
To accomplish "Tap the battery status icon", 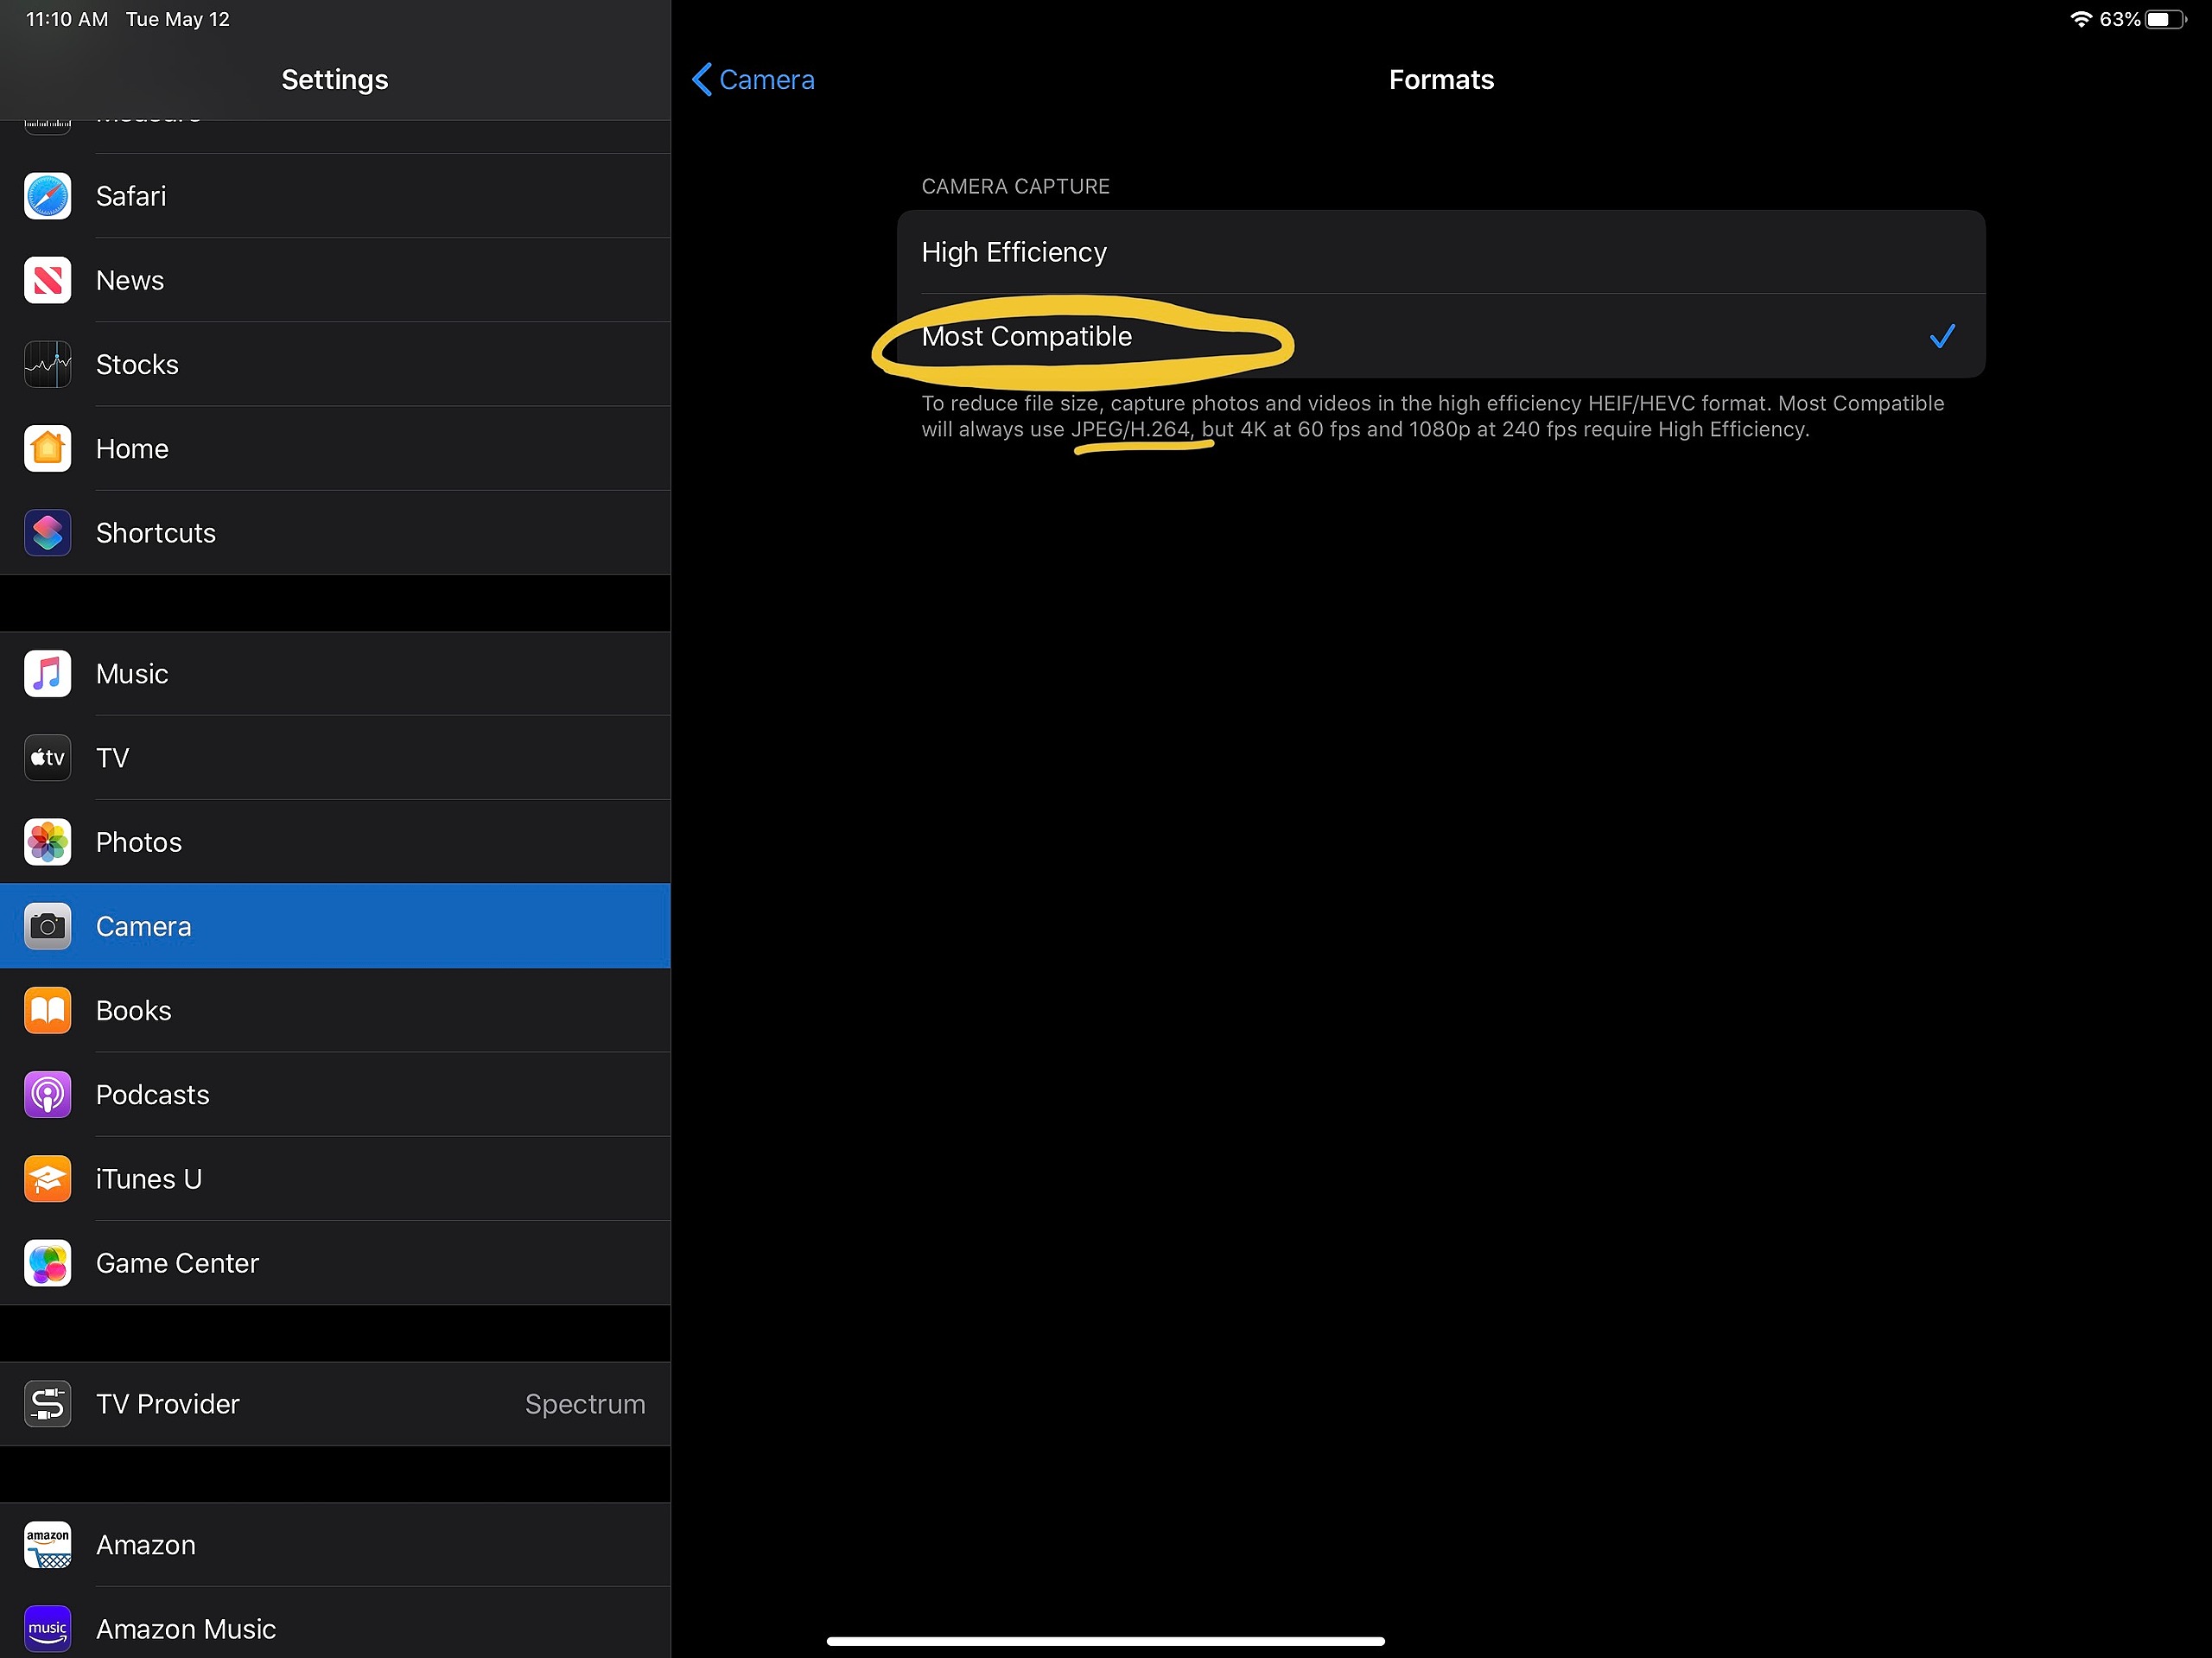I will coord(2165,19).
